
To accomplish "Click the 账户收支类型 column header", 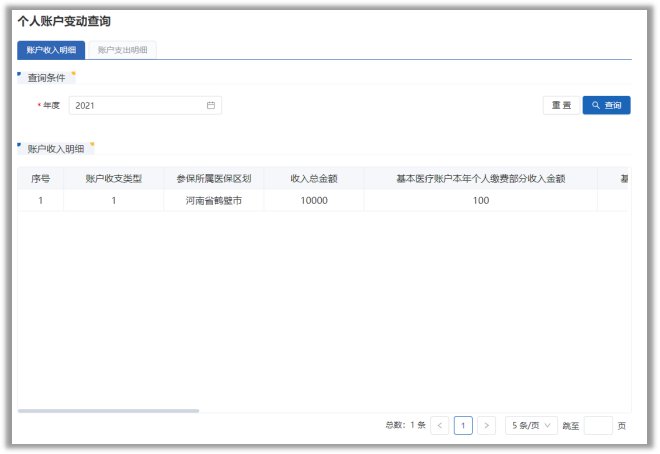I will [x=114, y=179].
